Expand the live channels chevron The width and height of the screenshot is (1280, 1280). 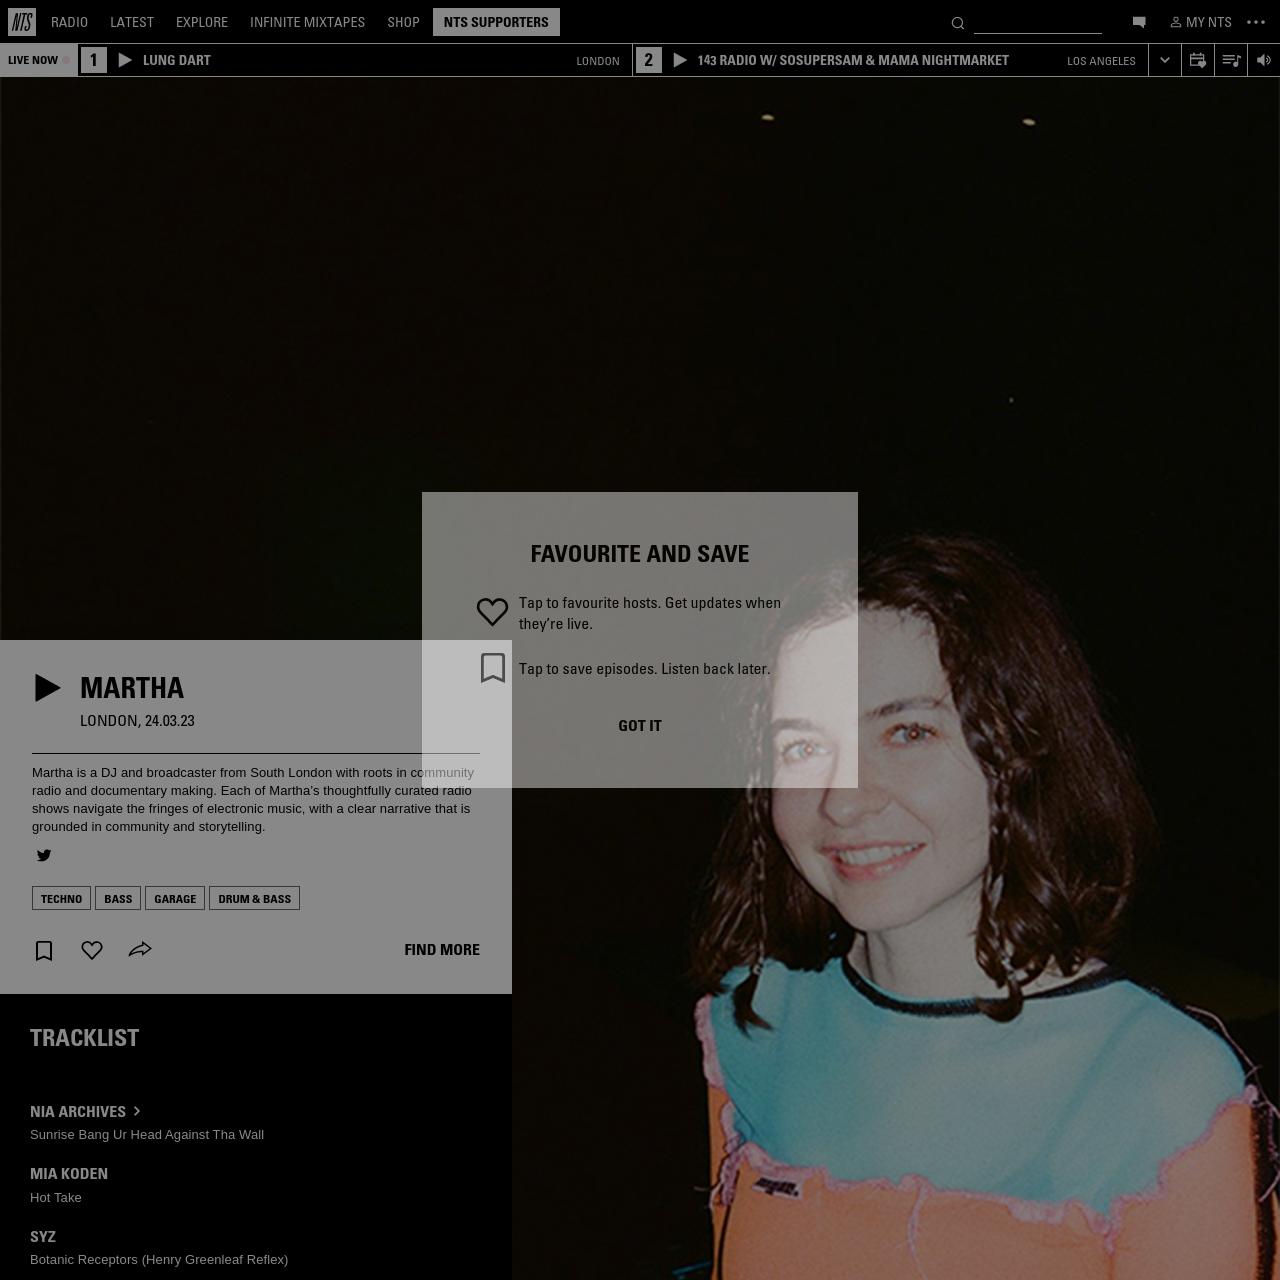pyautogui.click(x=1165, y=60)
